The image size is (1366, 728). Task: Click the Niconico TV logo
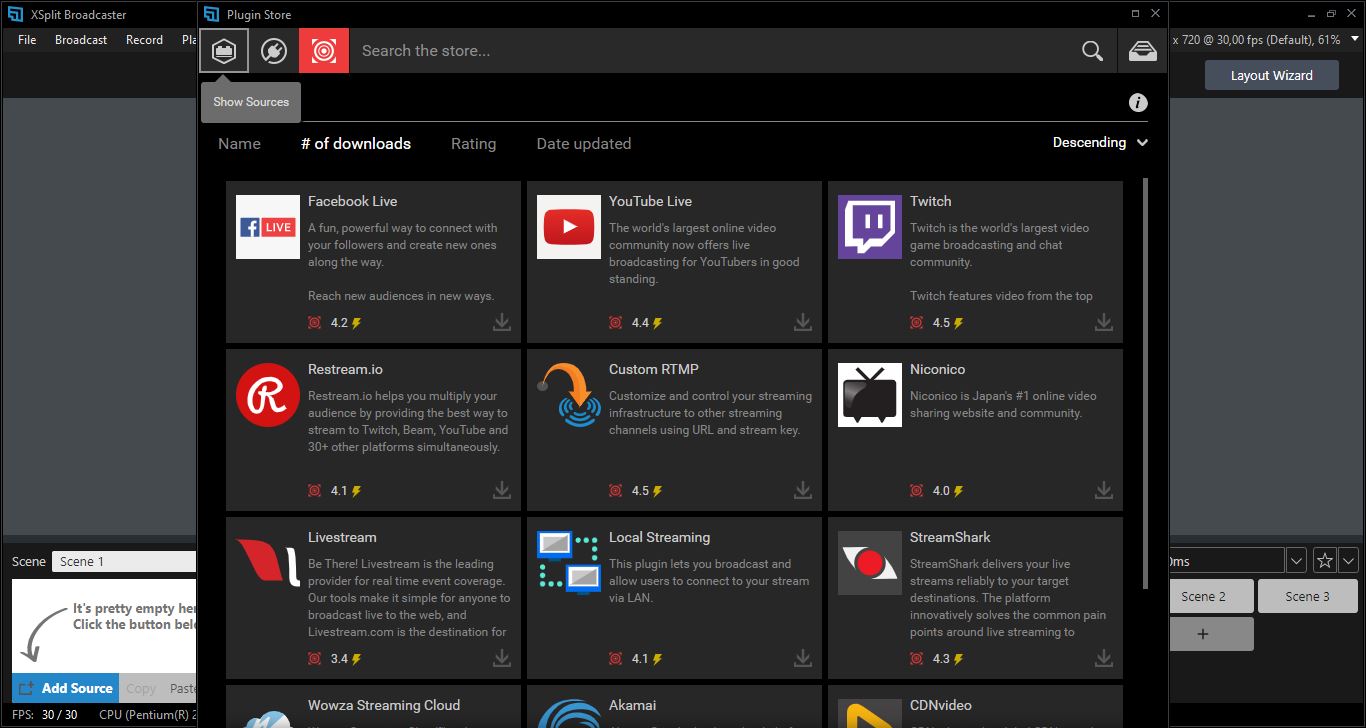click(870, 395)
